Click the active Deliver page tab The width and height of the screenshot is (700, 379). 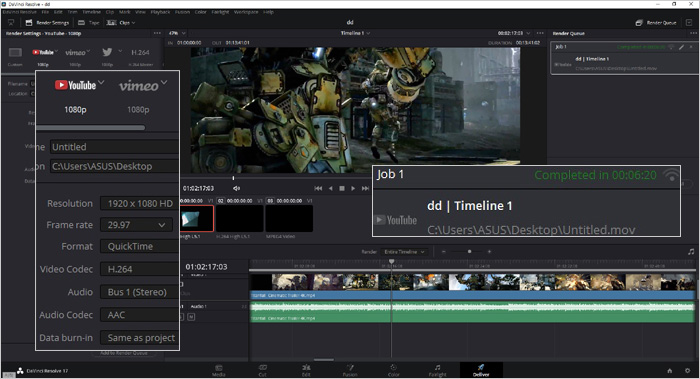(x=481, y=371)
